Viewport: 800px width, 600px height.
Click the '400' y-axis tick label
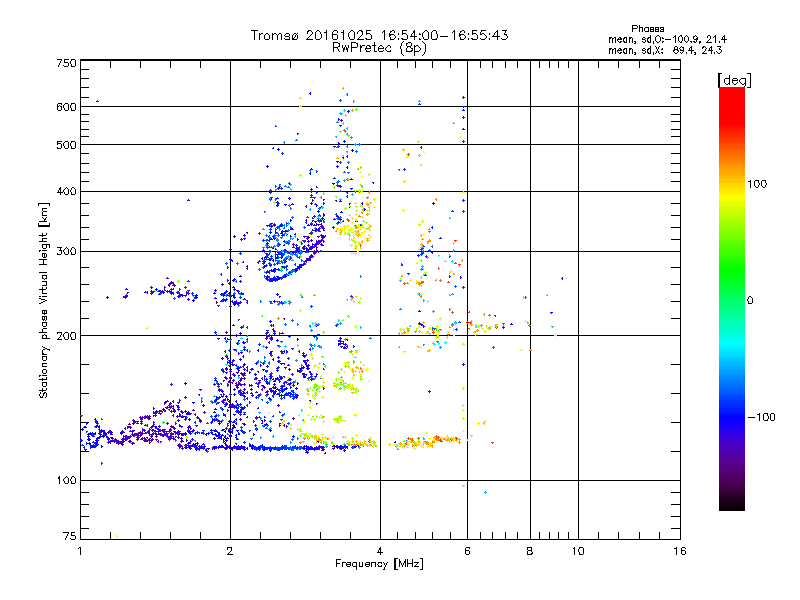click(x=66, y=191)
